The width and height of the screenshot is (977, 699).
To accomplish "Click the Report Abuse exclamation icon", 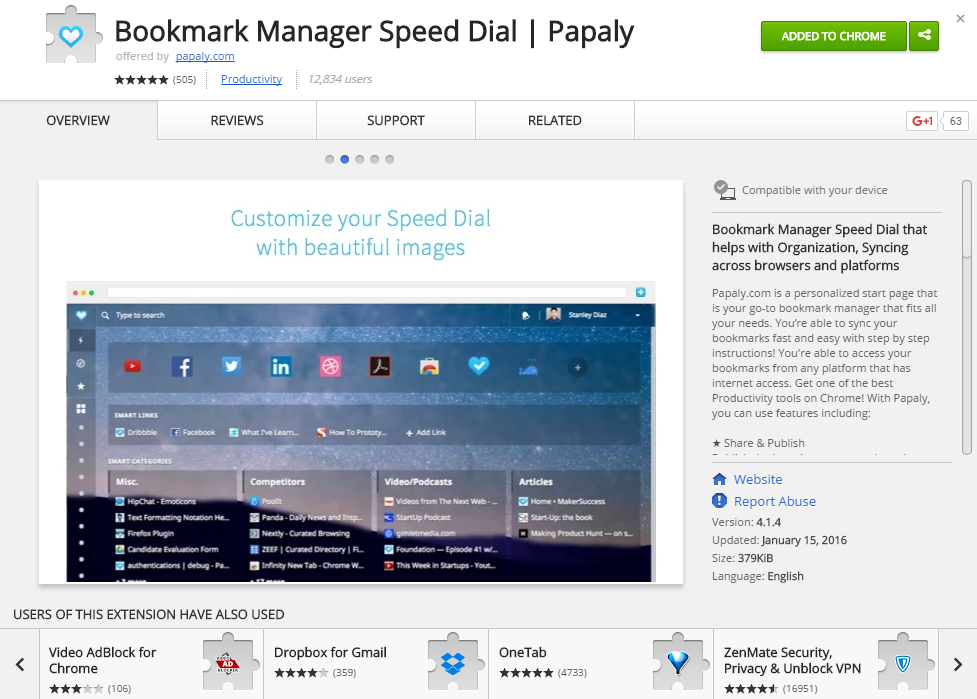I will point(720,501).
